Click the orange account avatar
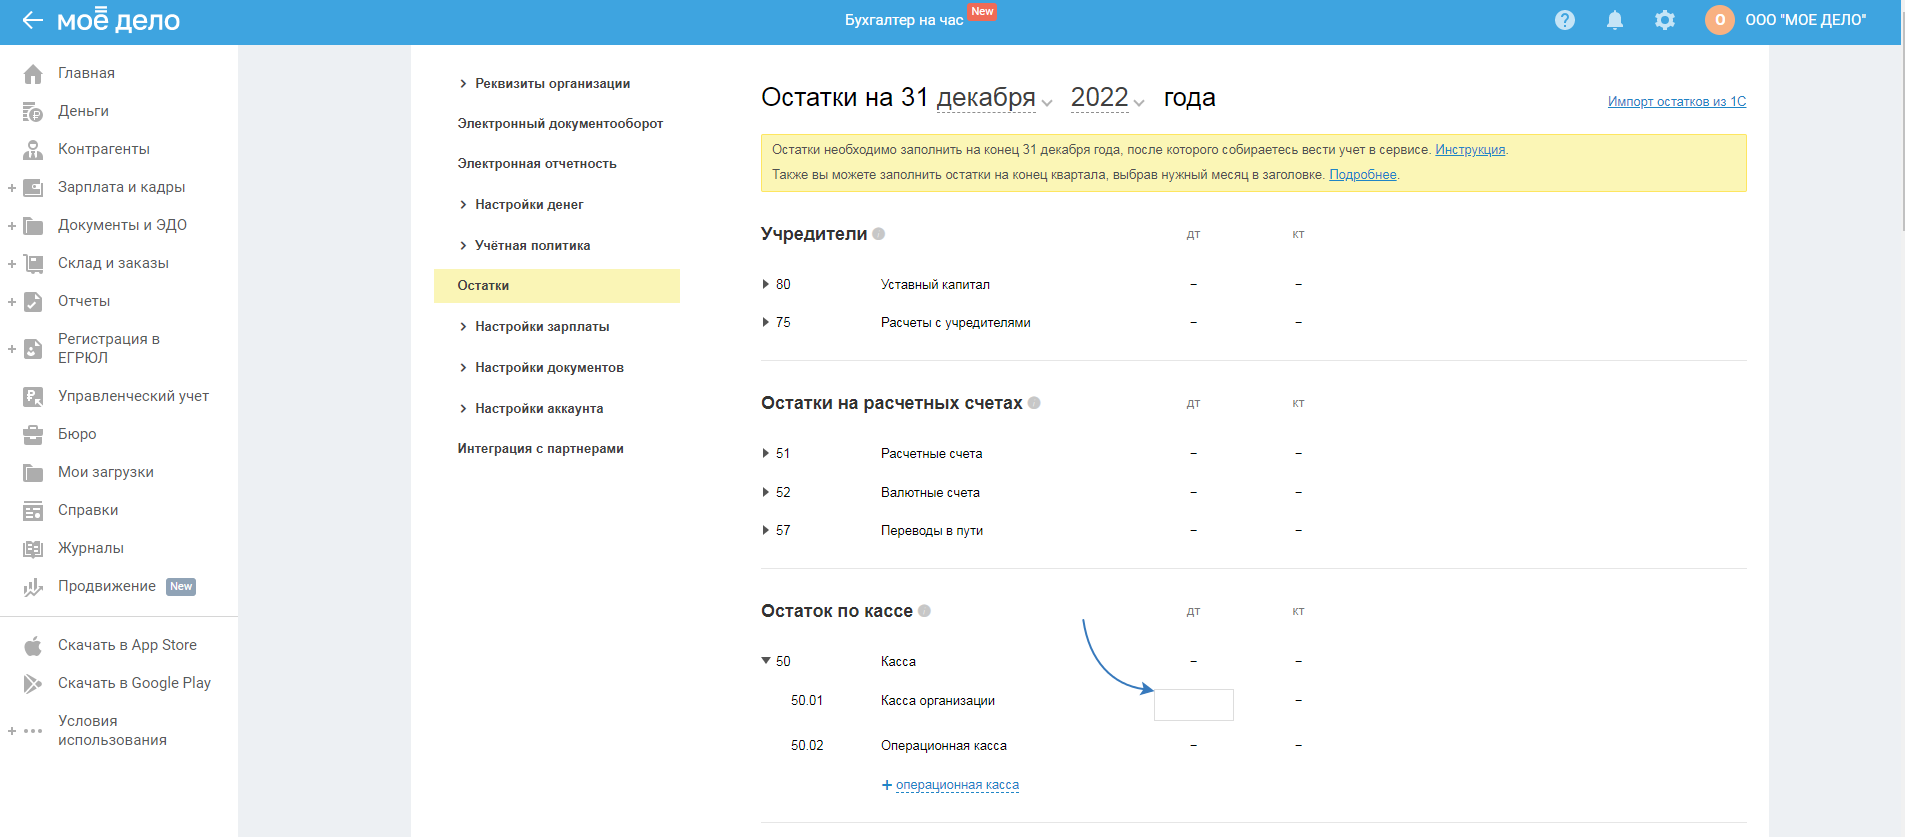Image resolution: width=1905 pixels, height=837 pixels. pos(1720,20)
